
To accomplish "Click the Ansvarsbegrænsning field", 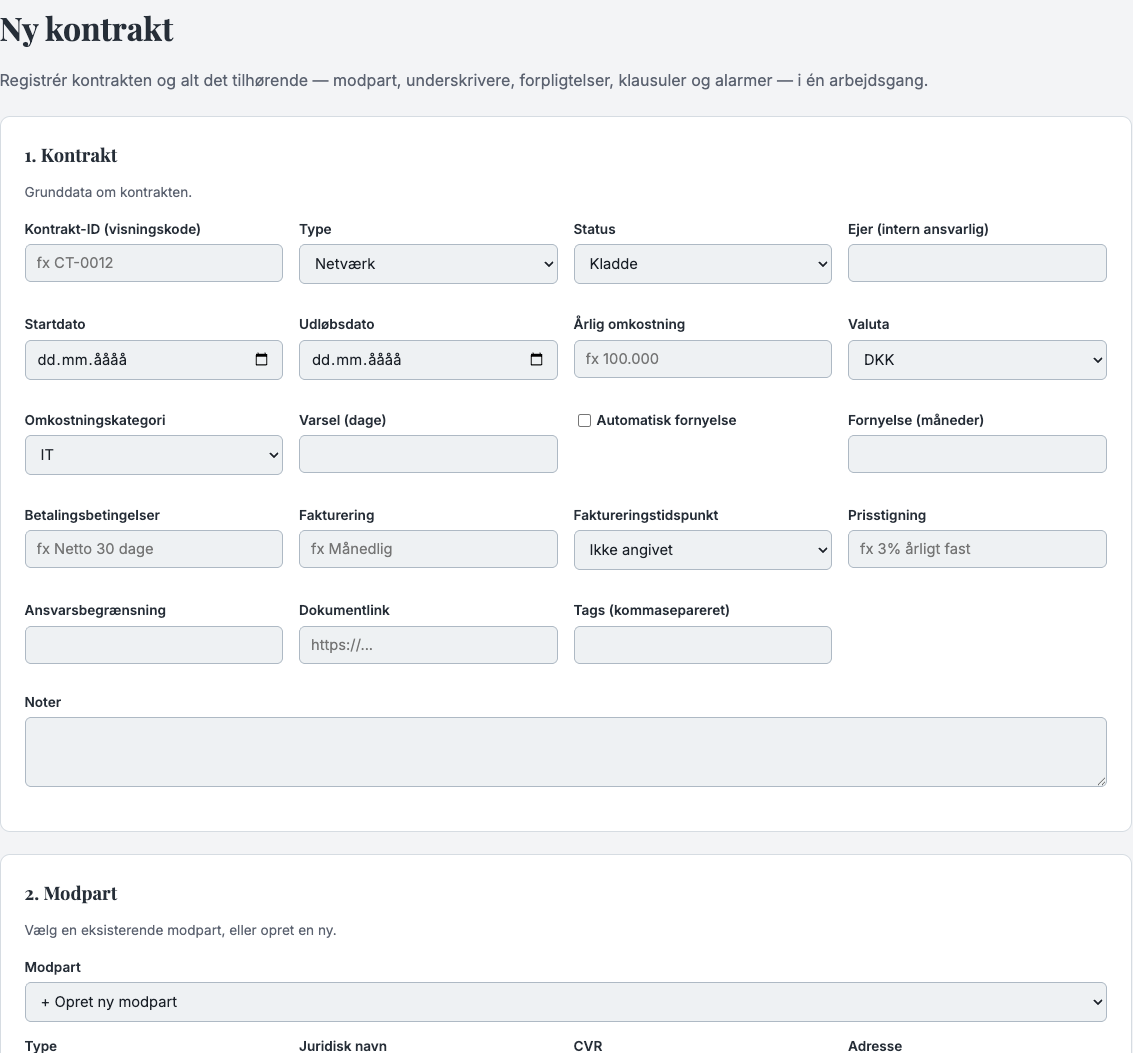I will click(x=153, y=645).
